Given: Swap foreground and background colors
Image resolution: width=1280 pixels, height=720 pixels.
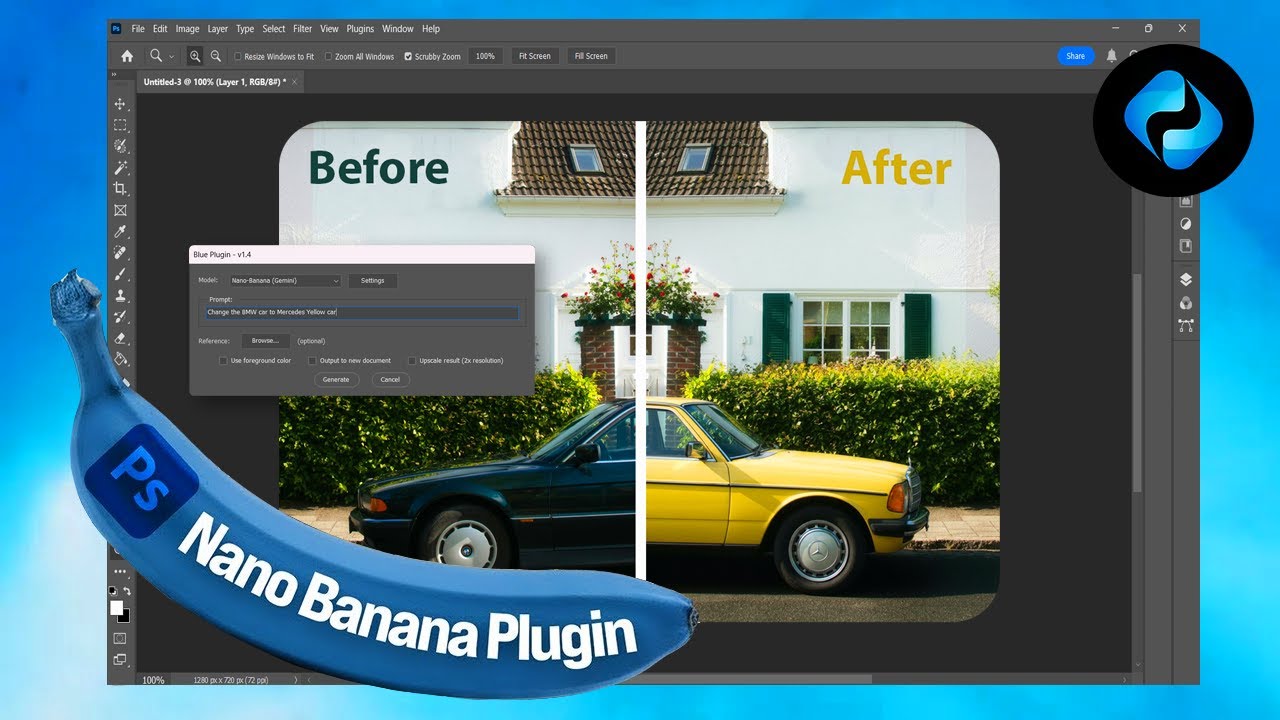Looking at the screenshot, I should [126, 592].
